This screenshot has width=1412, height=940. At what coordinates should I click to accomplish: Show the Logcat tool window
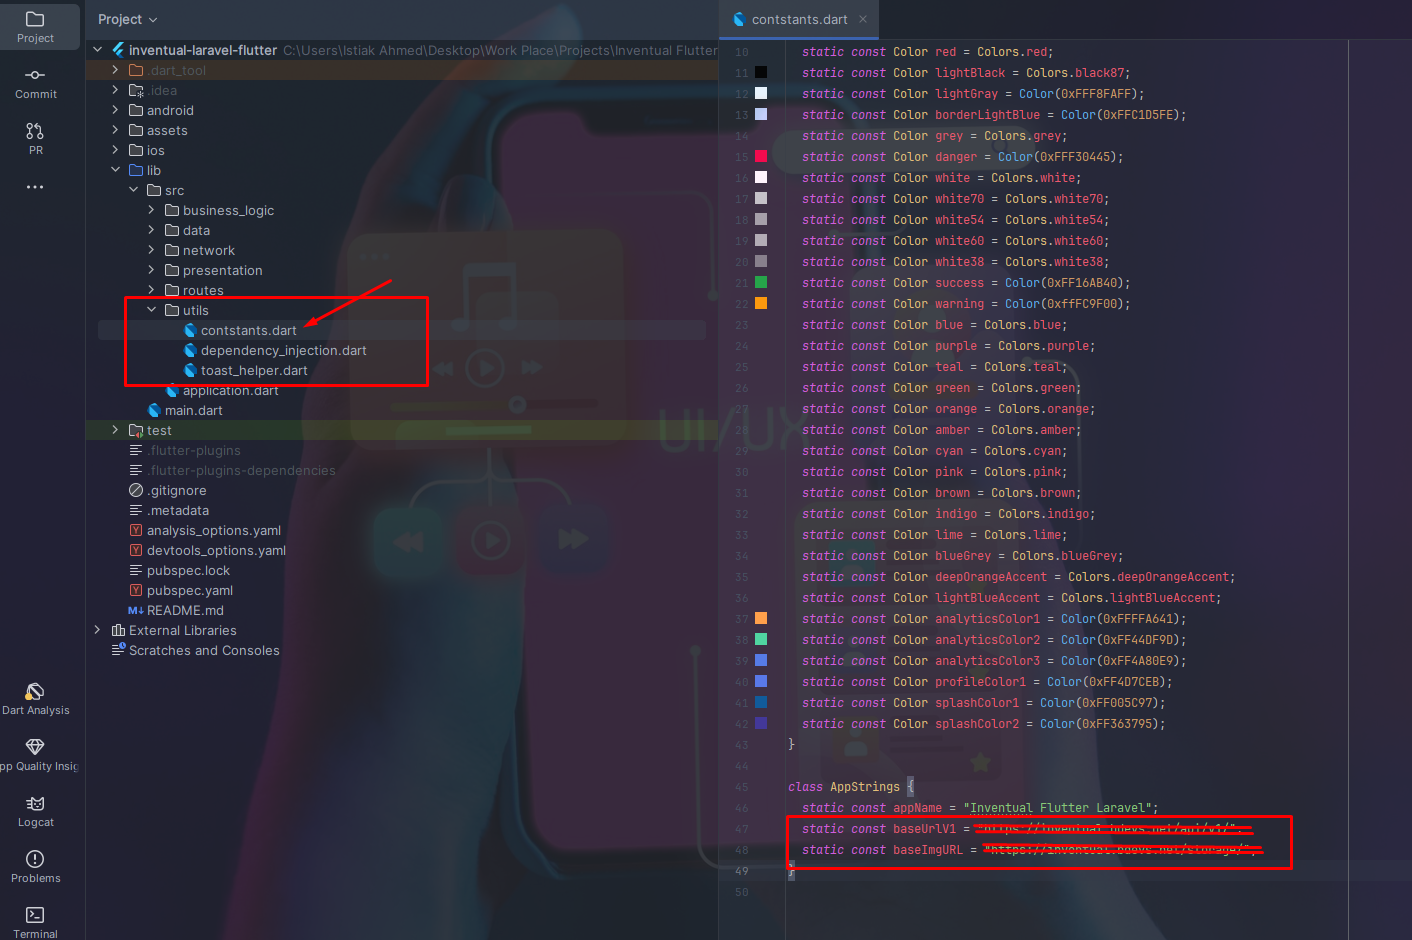(x=35, y=810)
